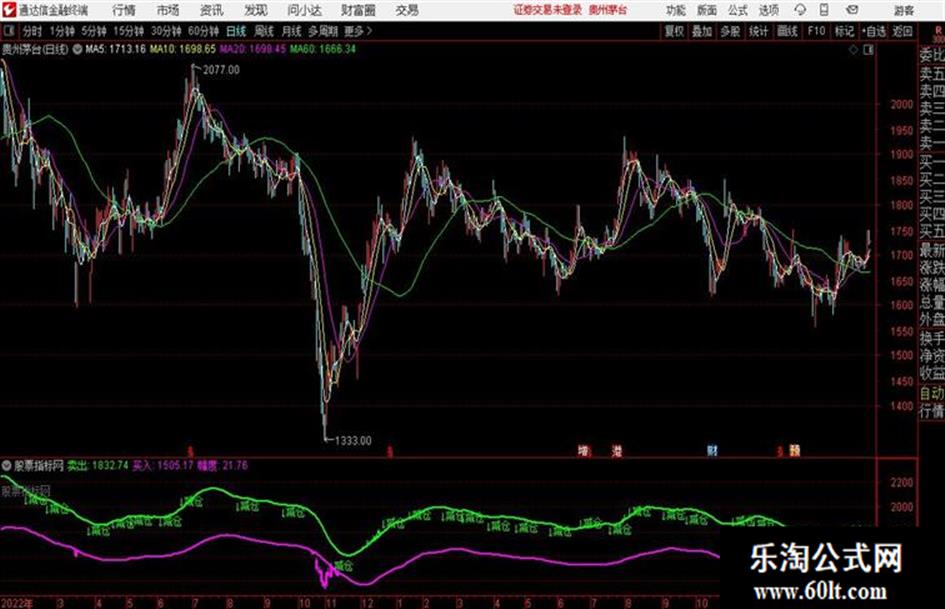Select the 日线 daily chart tab
This screenshot has width=945, height=609.
(236, 31)
